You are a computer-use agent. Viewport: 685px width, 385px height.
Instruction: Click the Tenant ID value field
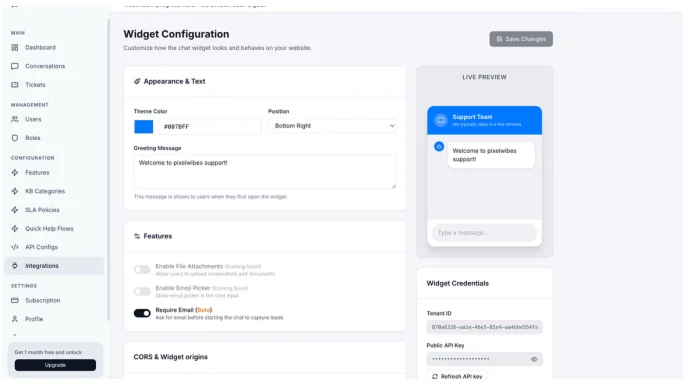point(484,327)
